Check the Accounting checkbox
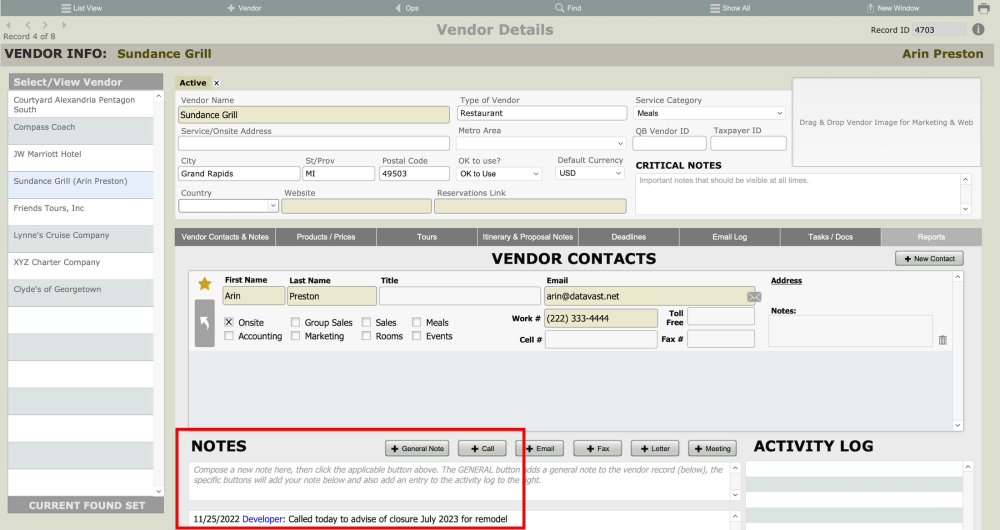 click(x=229, y=335)
